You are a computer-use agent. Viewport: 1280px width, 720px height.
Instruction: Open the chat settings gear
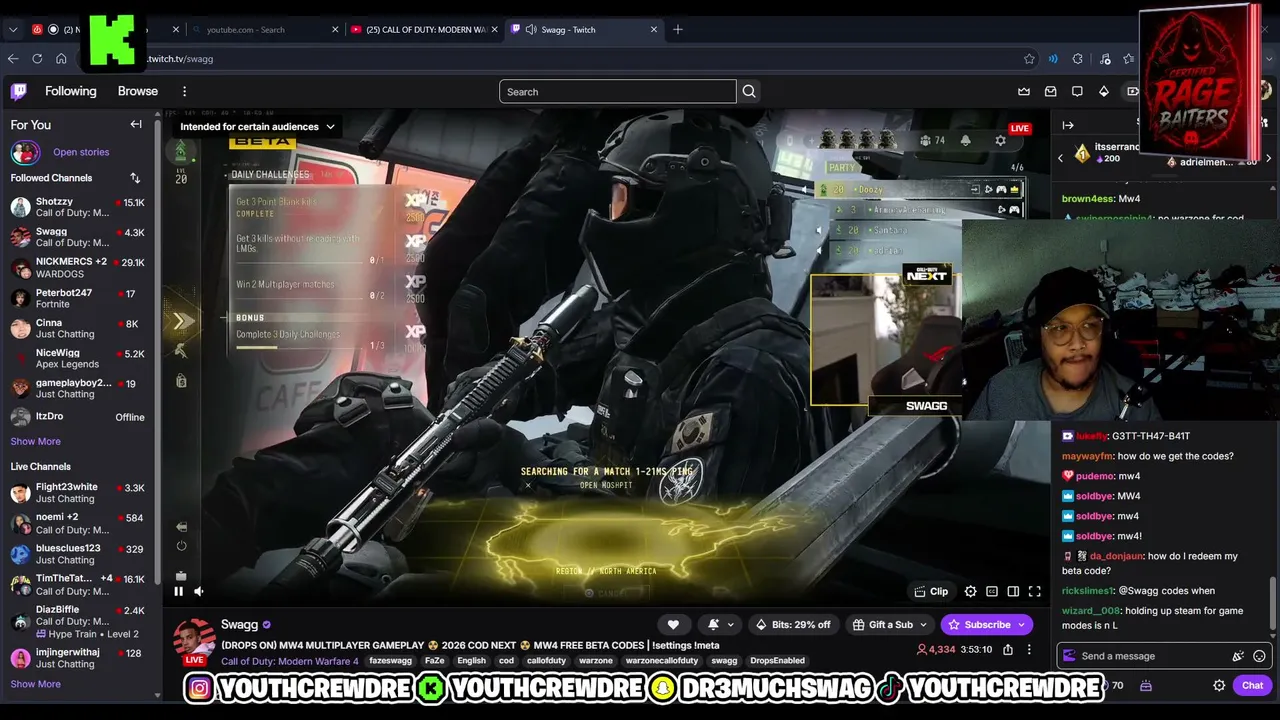(1219, 685)
